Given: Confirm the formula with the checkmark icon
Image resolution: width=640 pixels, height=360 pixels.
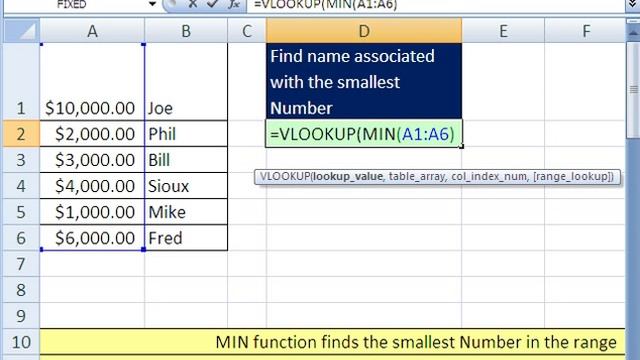Looking at the screenshot, I should tap(212, 4).
